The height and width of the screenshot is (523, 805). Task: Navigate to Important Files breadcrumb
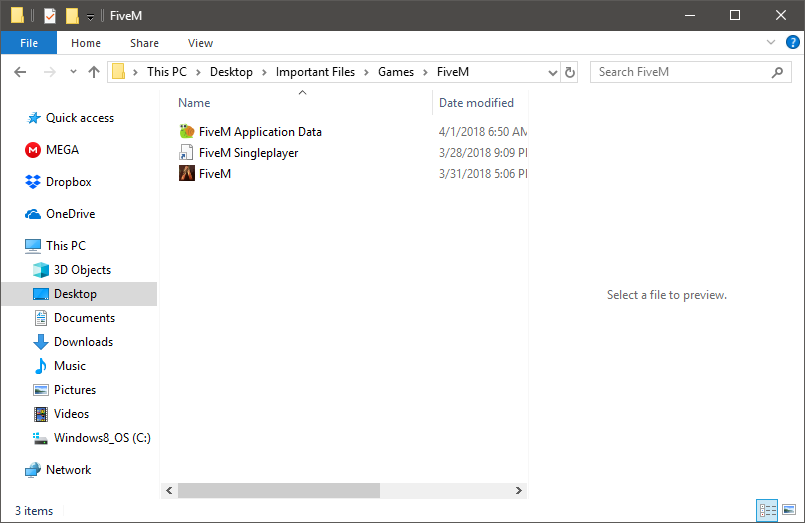pos(315,72)
